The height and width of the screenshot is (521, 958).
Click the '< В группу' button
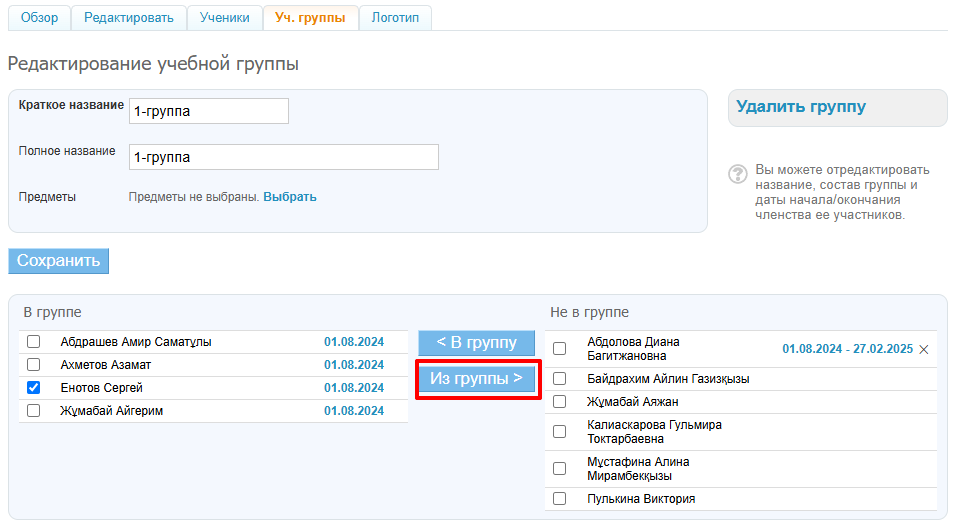pos(477,343)
